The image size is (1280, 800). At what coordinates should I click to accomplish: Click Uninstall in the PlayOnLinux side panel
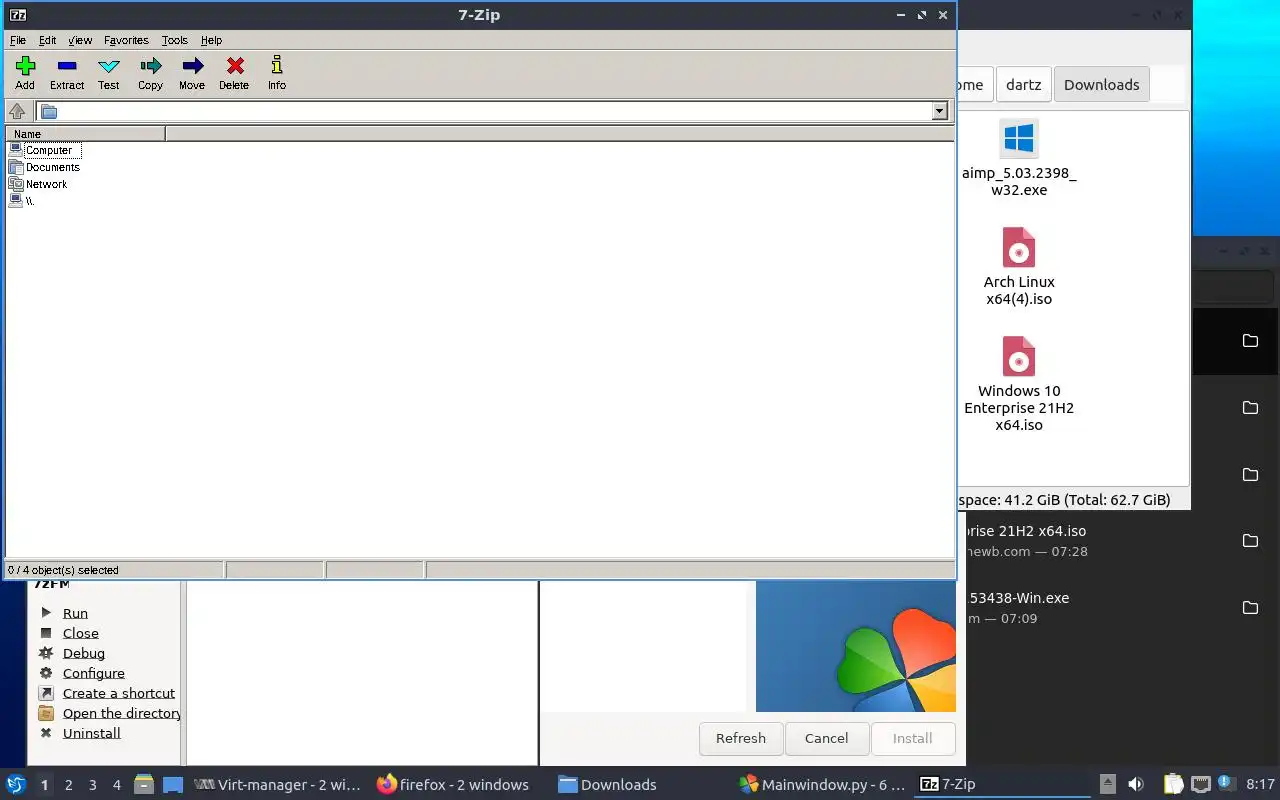coord(92,733)
